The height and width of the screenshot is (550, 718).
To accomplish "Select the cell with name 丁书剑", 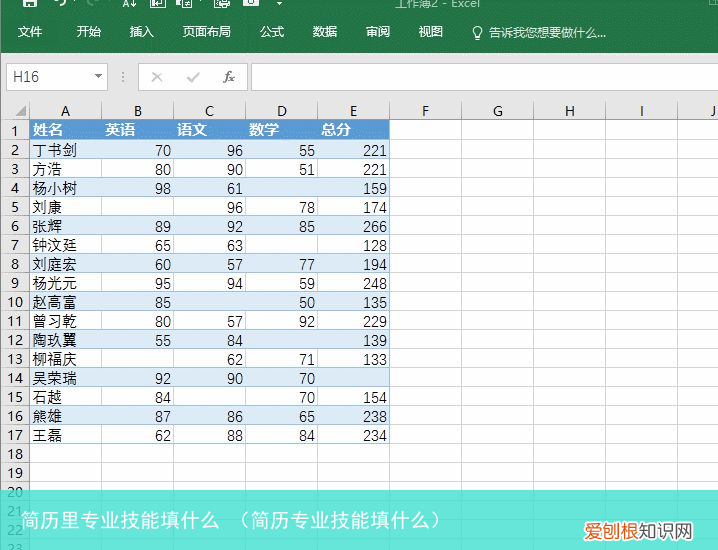I will tap(65, 150).
